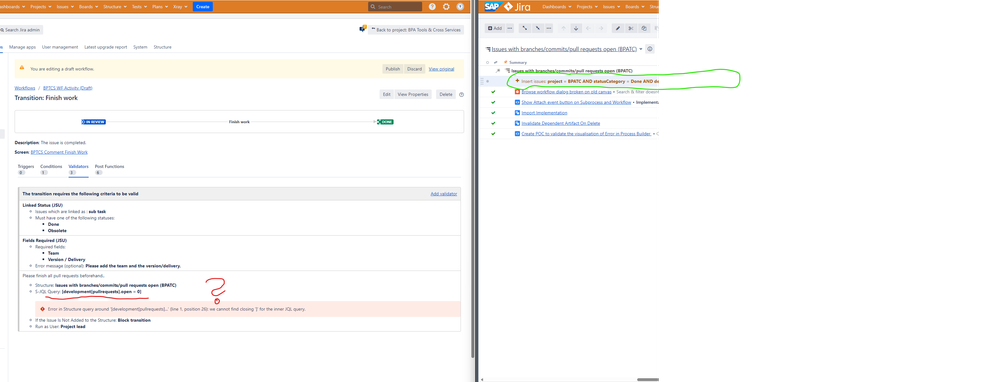Switch to User management admin tab

pyautogui.click(x=60, y=47)
